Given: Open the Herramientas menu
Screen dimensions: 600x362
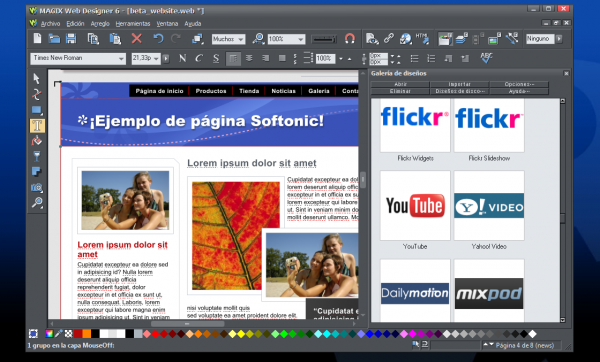Looking at the screenshot, I should pyautogui.click(x=133, y=24).
